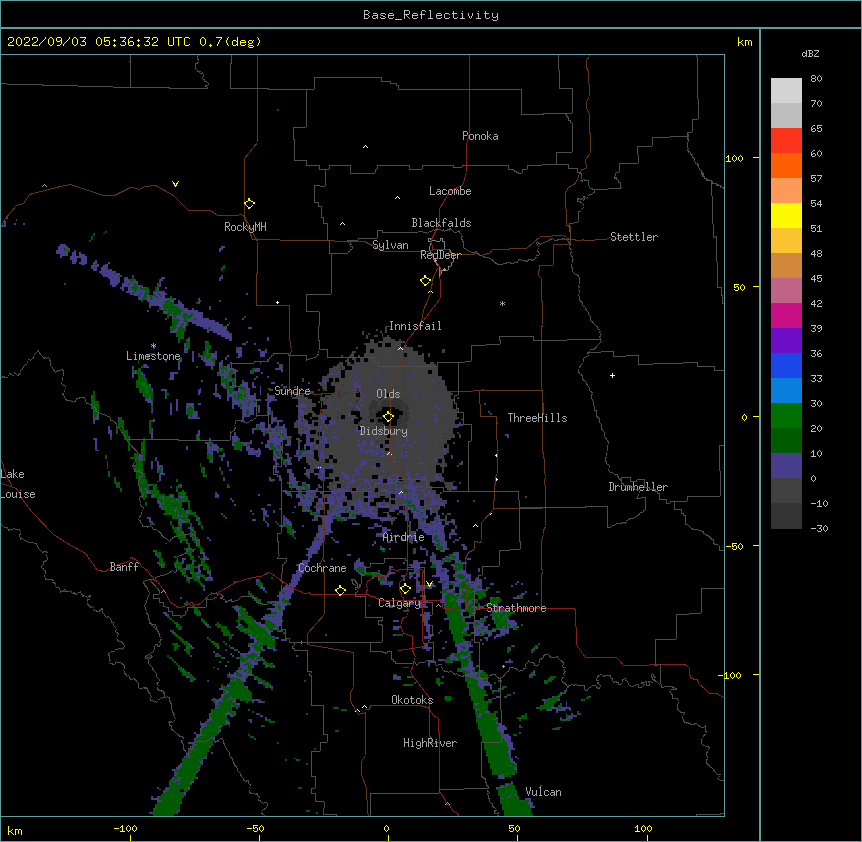862x842 pixels.
Task: Click the Drumheller town label
Action: click(x=638, y=487)
